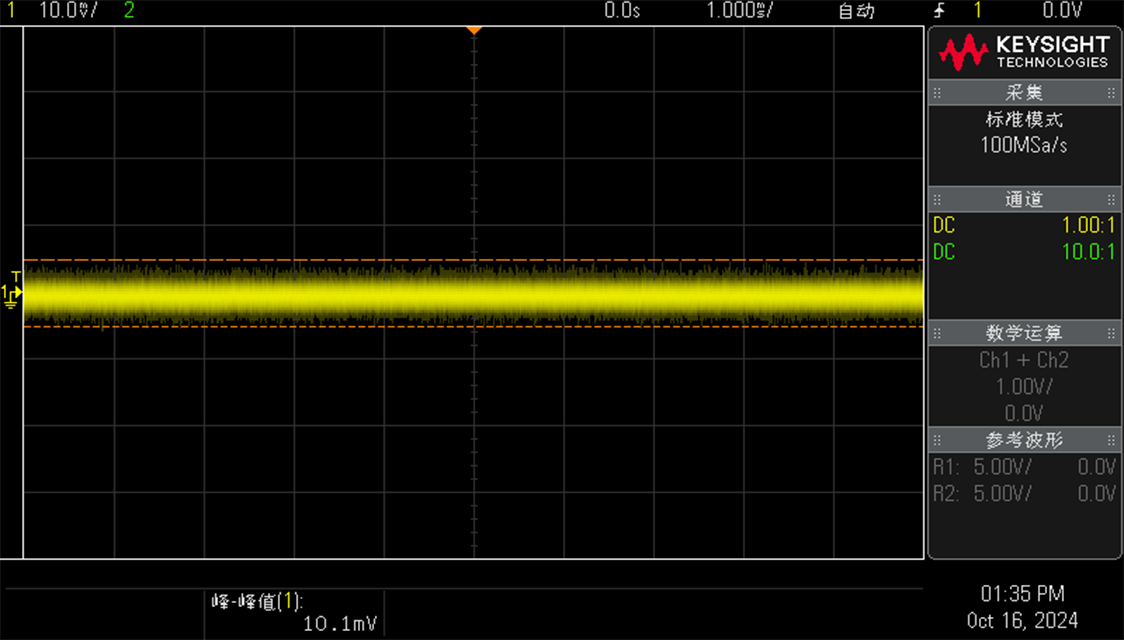Click the 标准模式 acquisition mode text
The height and width of the screenshot is (640, 1124).
(x=1024, y=119)
